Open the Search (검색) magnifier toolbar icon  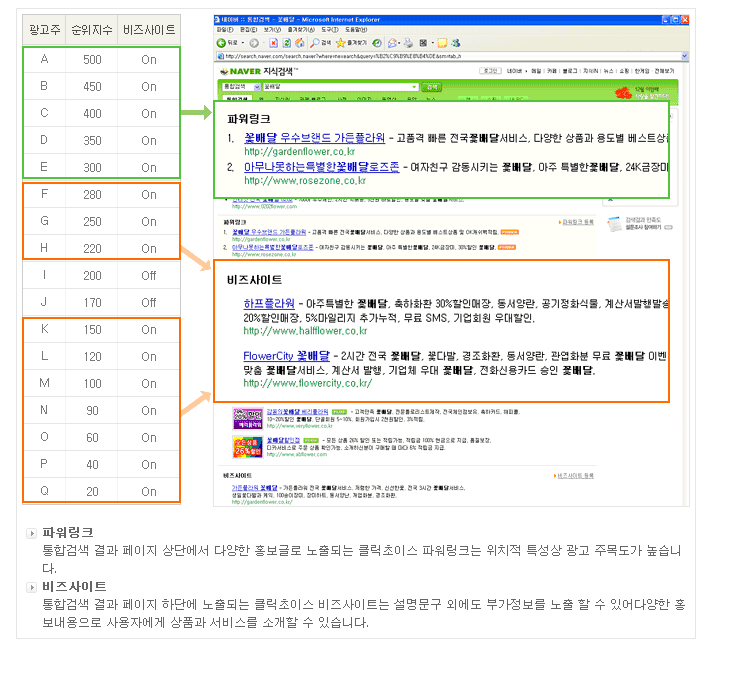(313, 43)
